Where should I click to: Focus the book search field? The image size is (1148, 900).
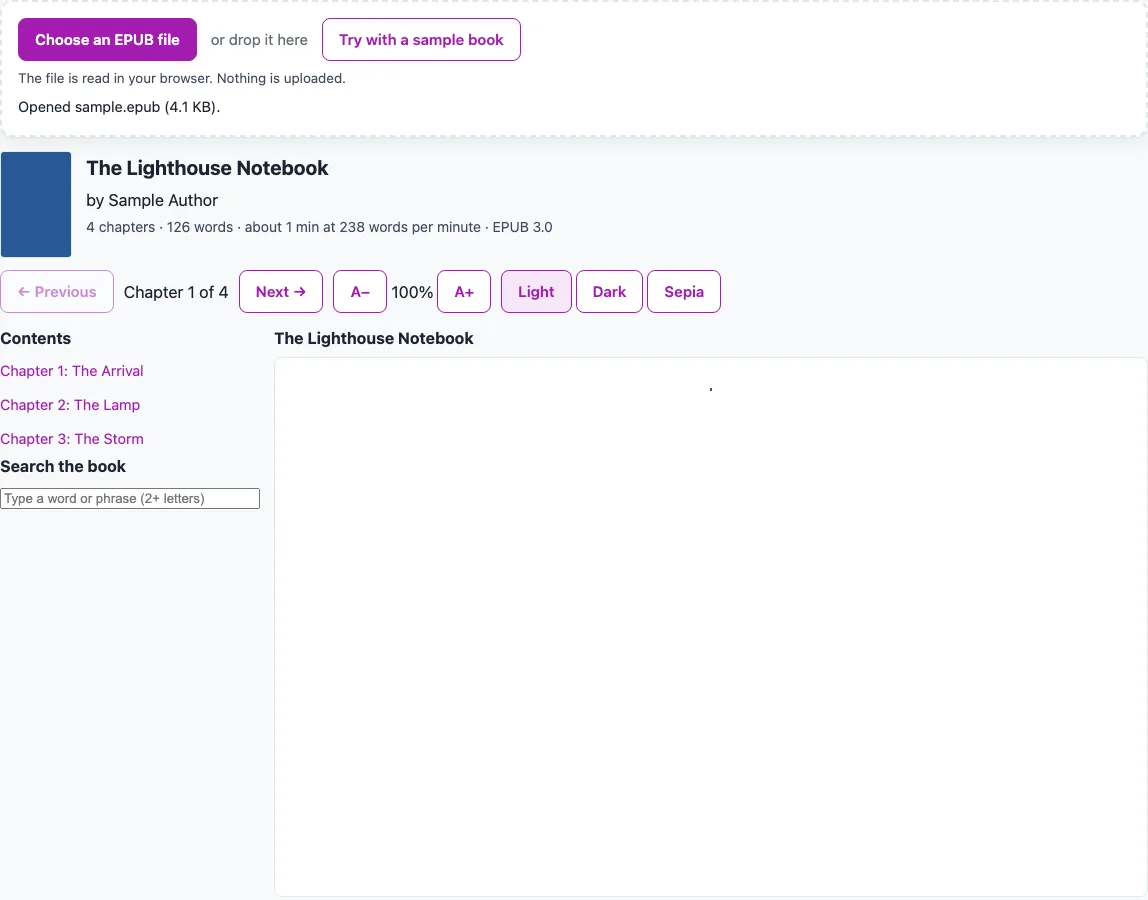click(130, 499)
